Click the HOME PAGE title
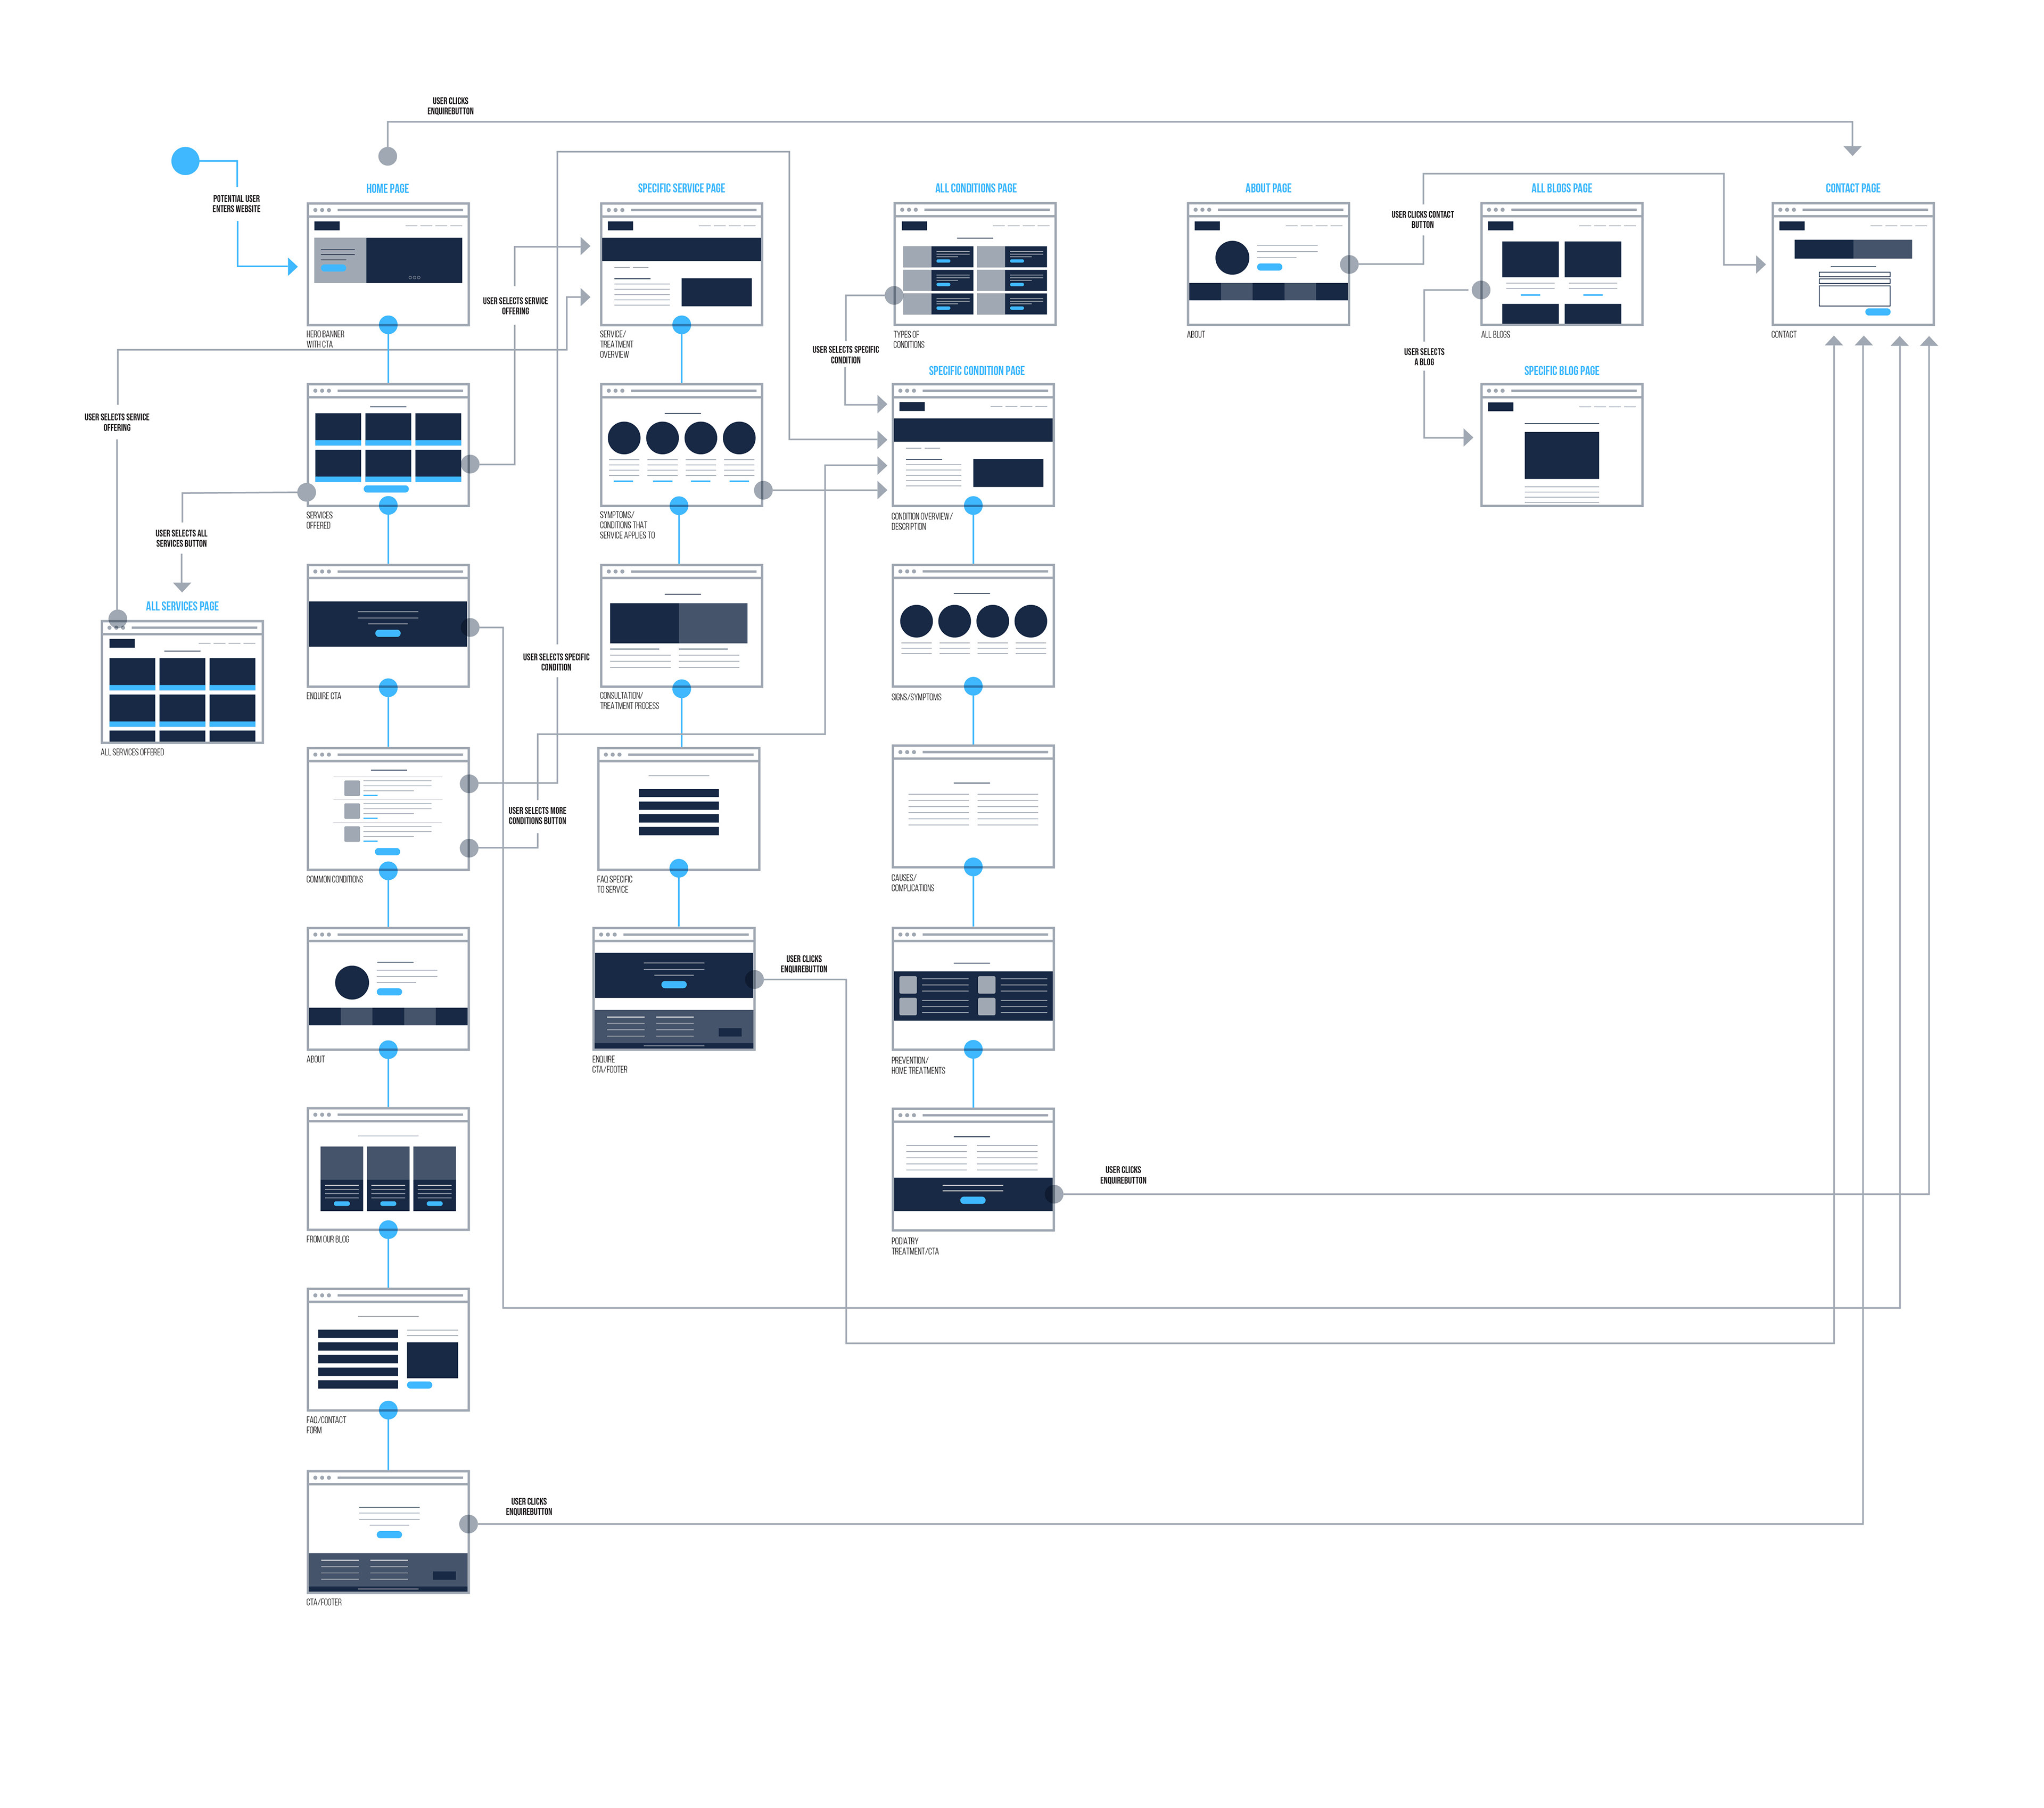 pos(387,188)
